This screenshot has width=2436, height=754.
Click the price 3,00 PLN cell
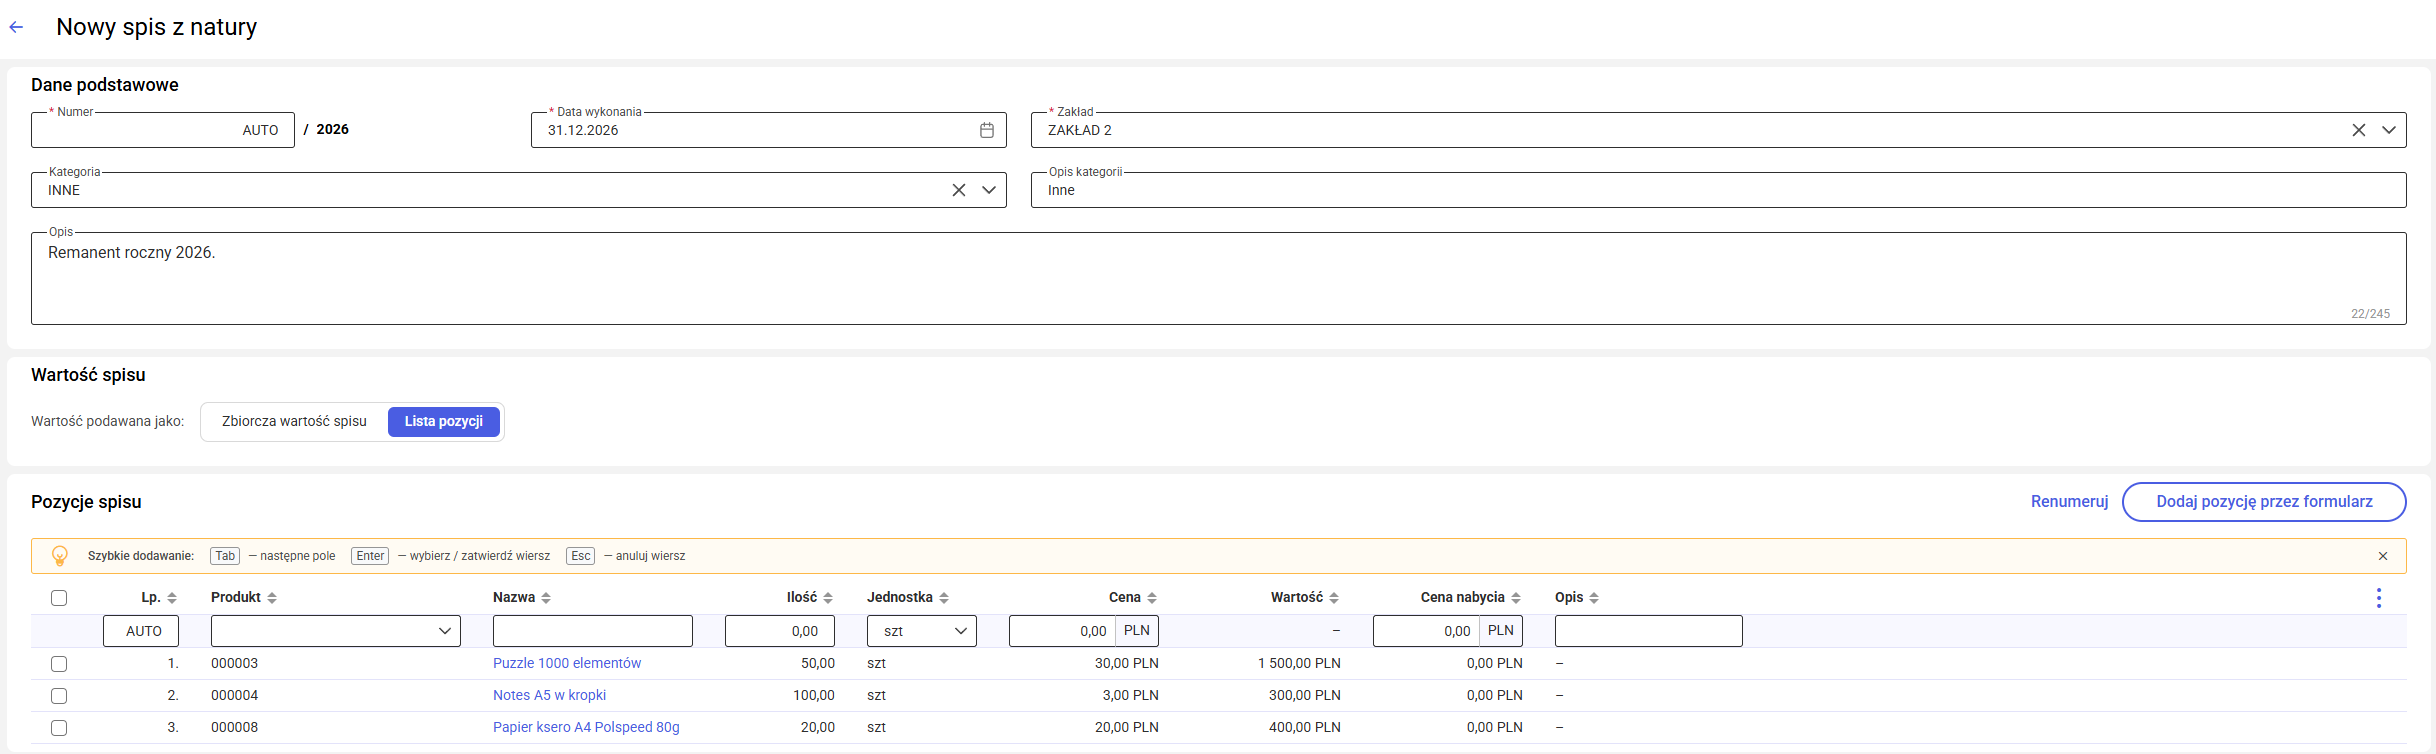point(1131,696)
